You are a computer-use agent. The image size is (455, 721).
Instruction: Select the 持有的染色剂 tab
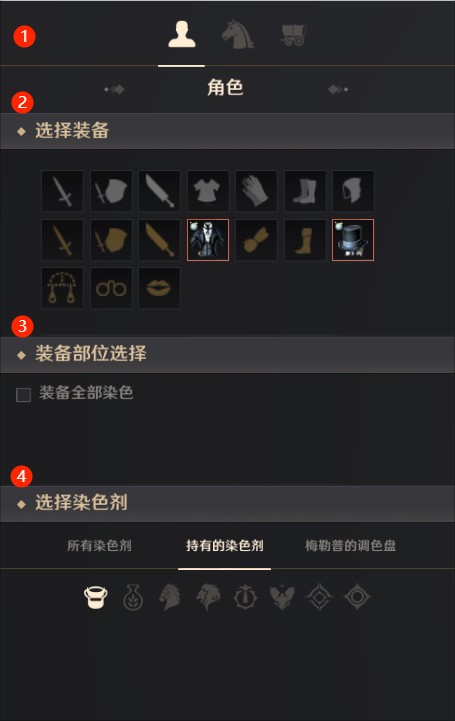pos(225,546)
